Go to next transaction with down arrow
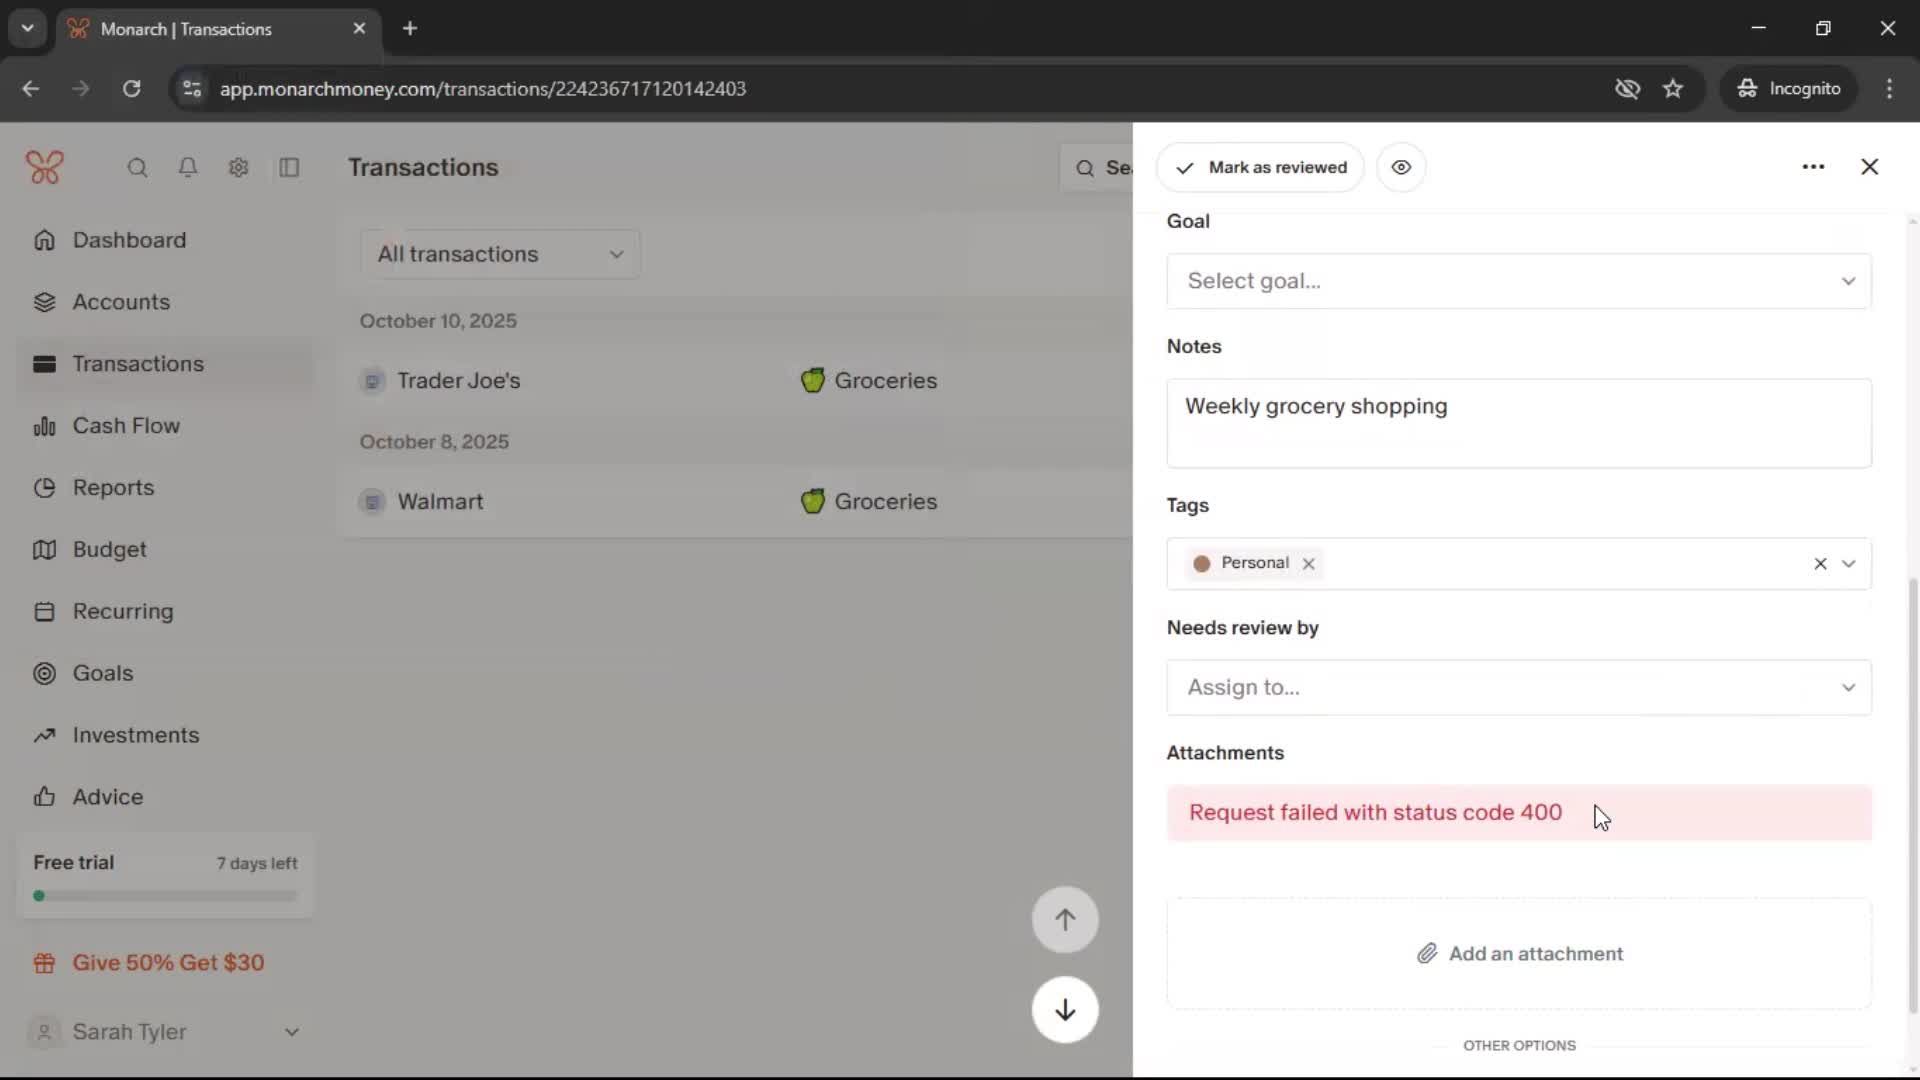 point(1065,1010)
